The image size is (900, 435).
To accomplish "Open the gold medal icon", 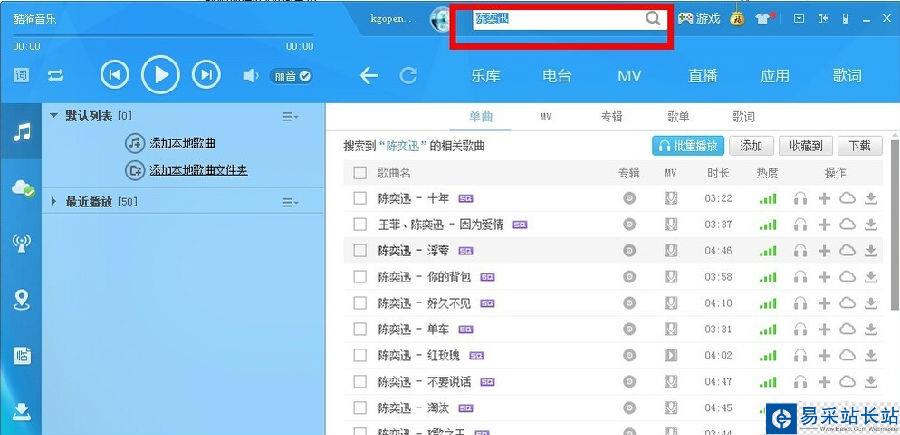I will (737, 19).
